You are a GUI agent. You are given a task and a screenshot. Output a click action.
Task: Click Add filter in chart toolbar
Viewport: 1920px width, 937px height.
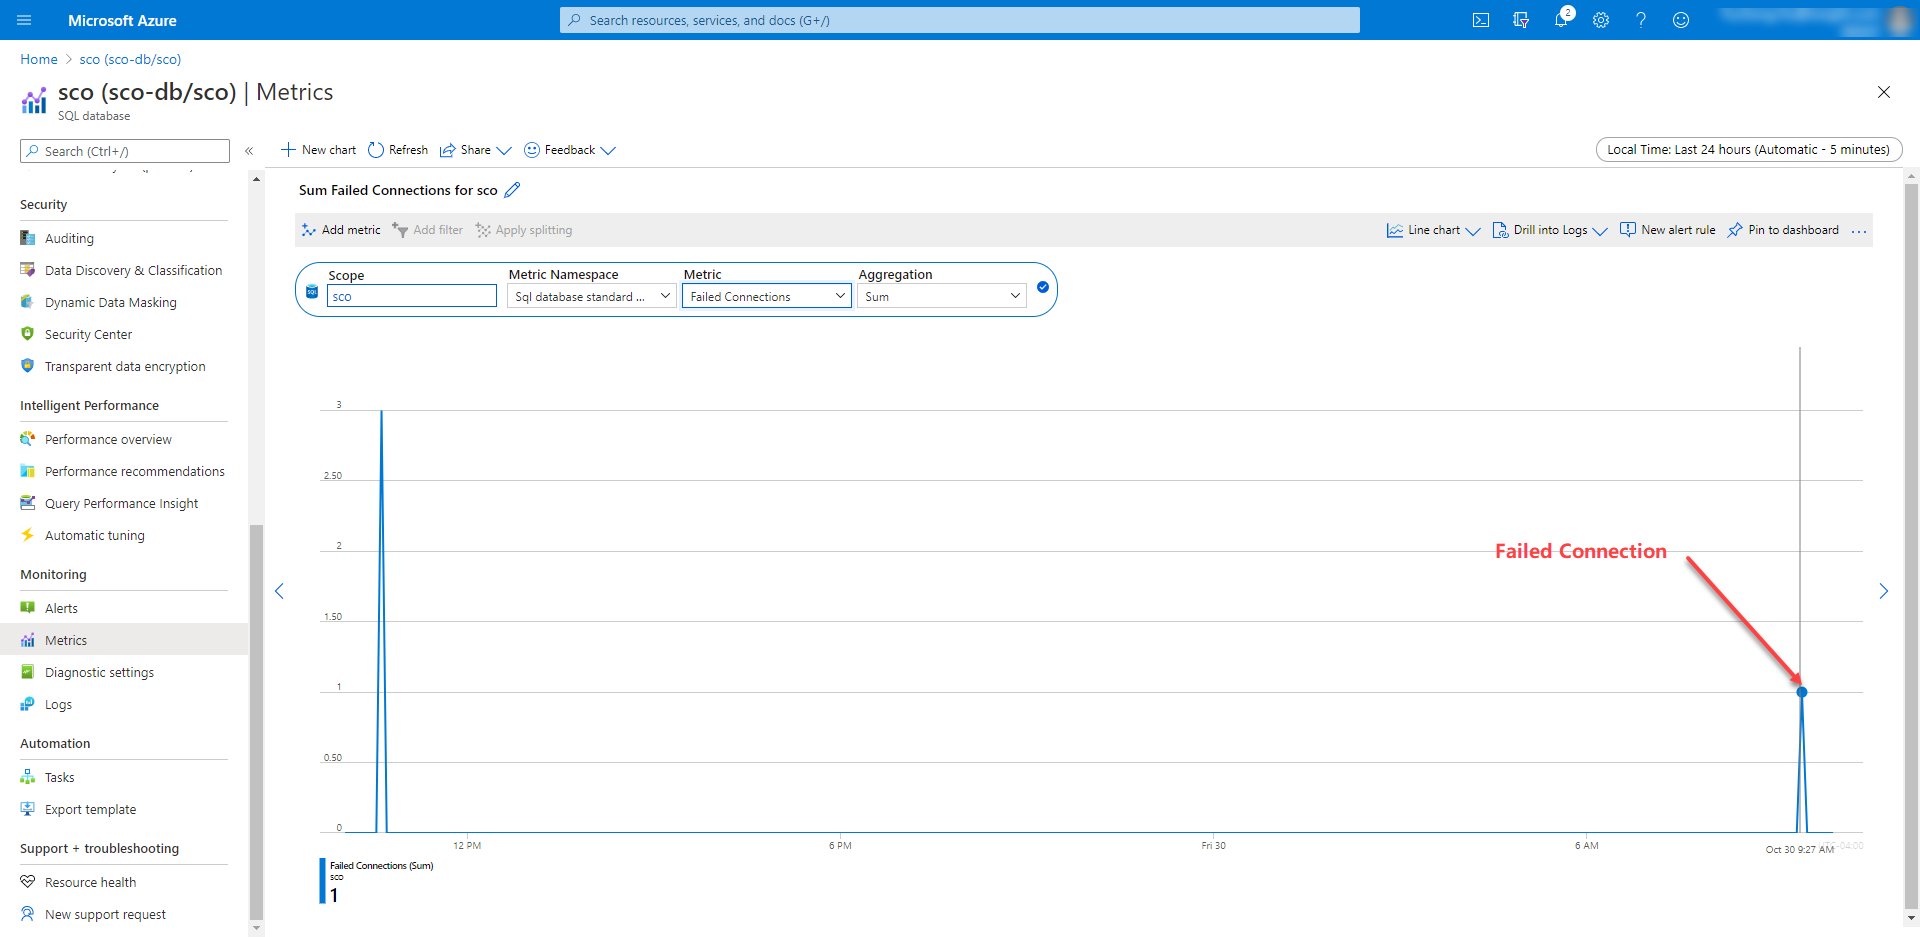[x=428, y=230]
